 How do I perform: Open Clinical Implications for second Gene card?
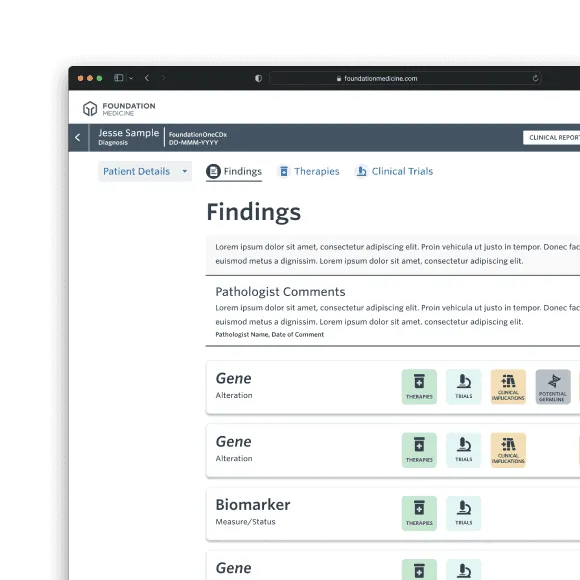coord(508,450)
